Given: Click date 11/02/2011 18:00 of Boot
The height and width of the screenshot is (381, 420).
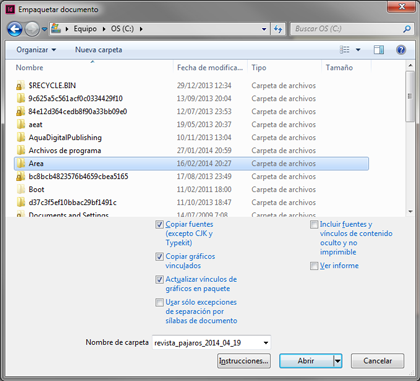Looking at the screenshot, I should tap(204, 190).
